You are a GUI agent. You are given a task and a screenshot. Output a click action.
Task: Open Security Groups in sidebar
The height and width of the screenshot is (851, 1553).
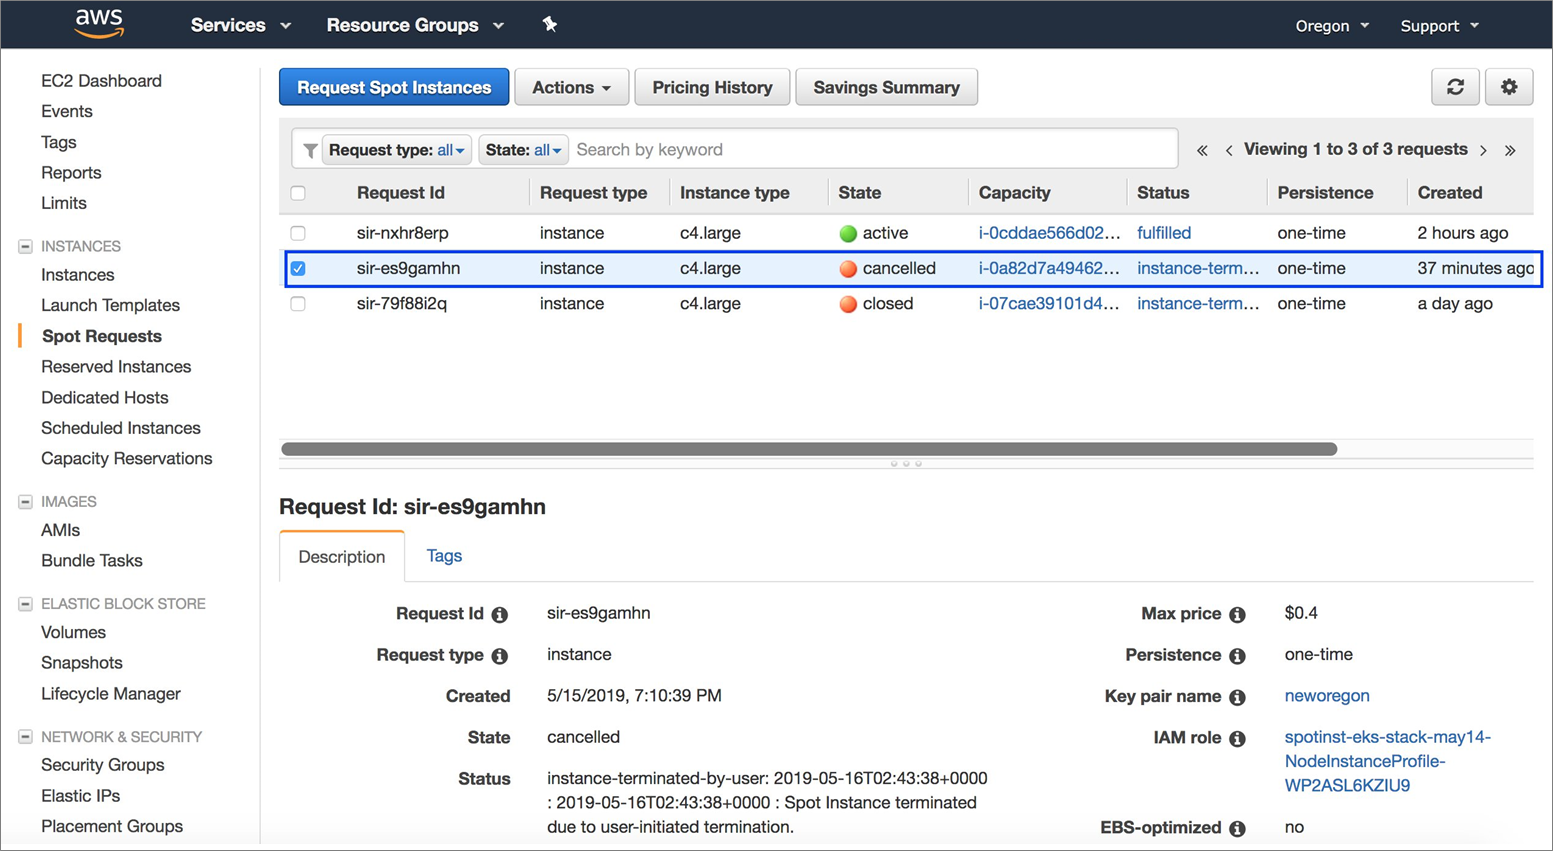point(102,765)
